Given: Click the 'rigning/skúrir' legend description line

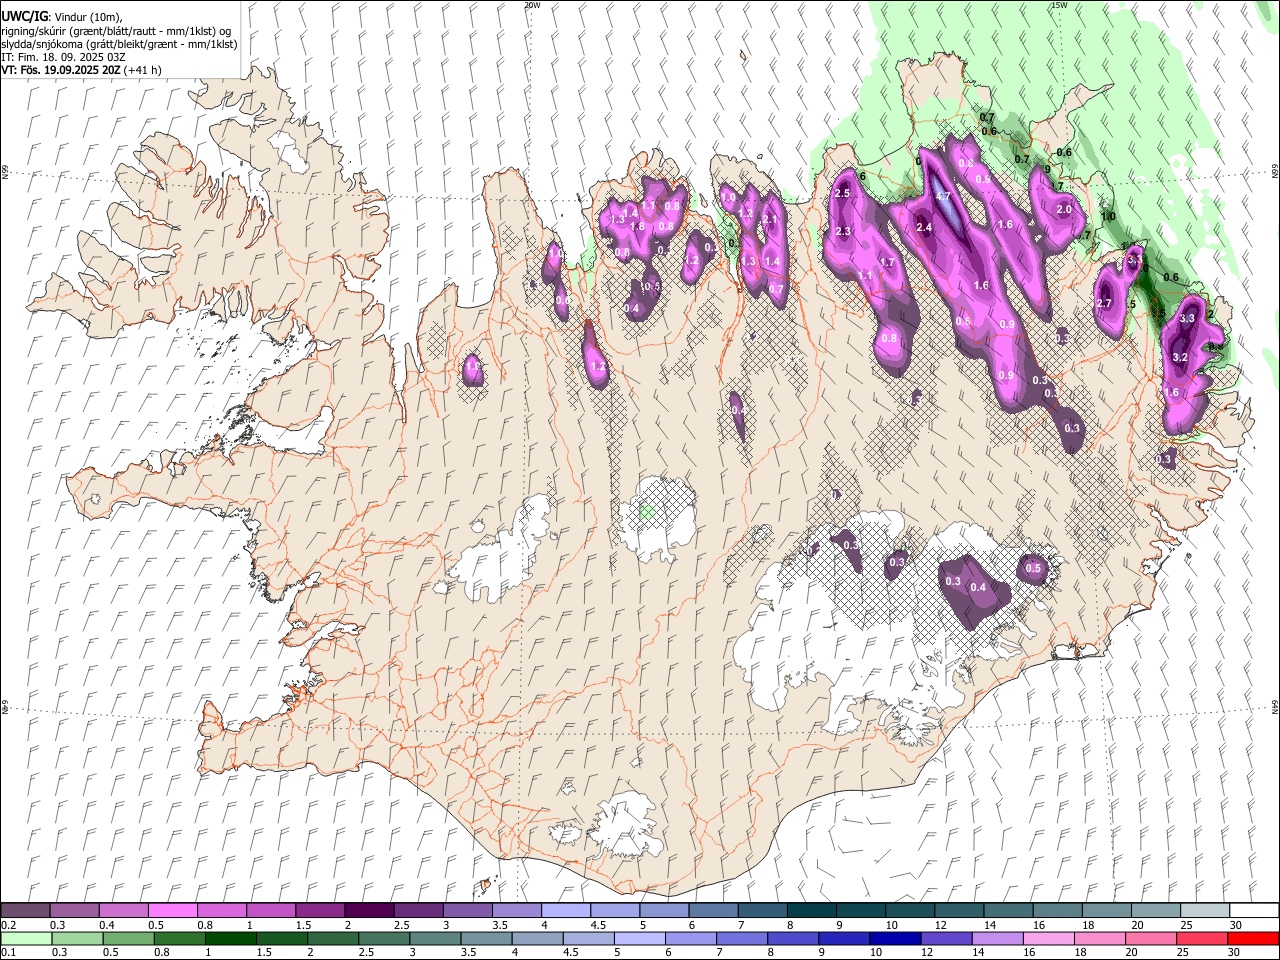Looking at the screenshot, I should coord(117,31).
